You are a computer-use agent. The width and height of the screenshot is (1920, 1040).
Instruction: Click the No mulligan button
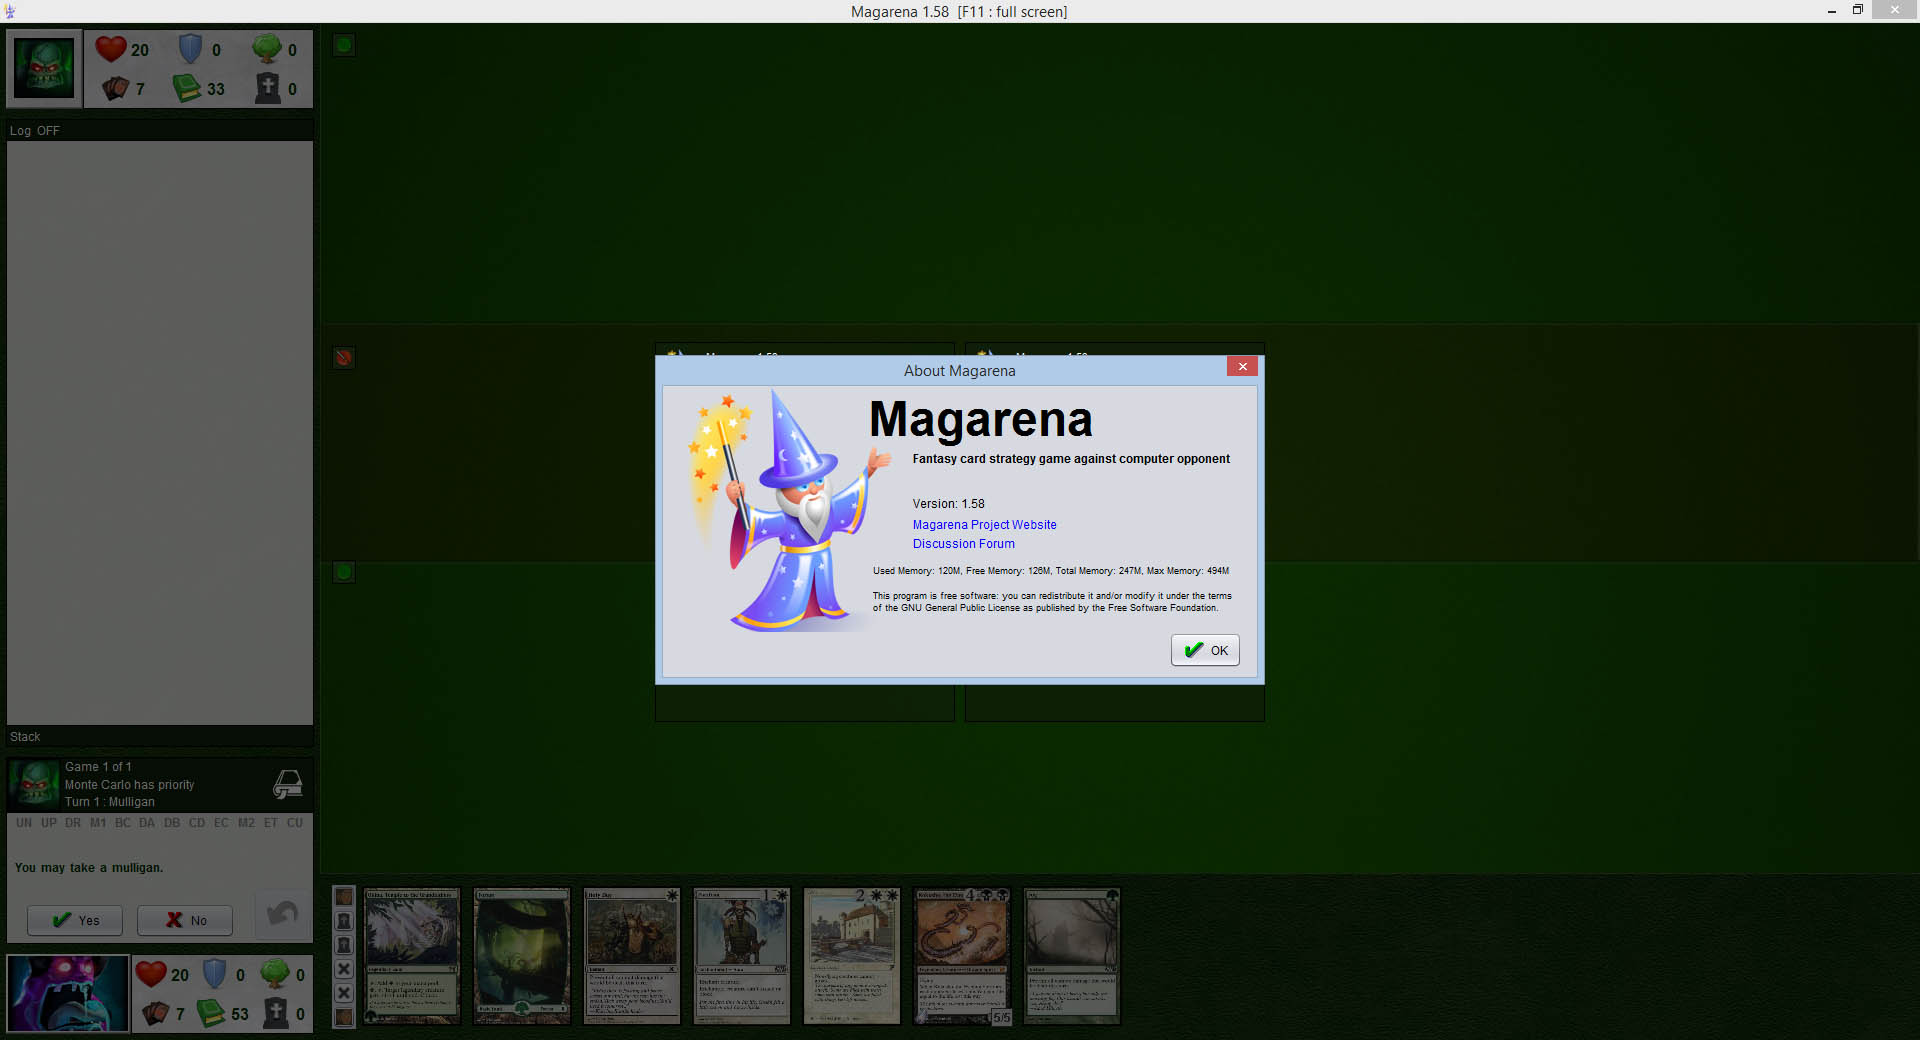point(185,920)
